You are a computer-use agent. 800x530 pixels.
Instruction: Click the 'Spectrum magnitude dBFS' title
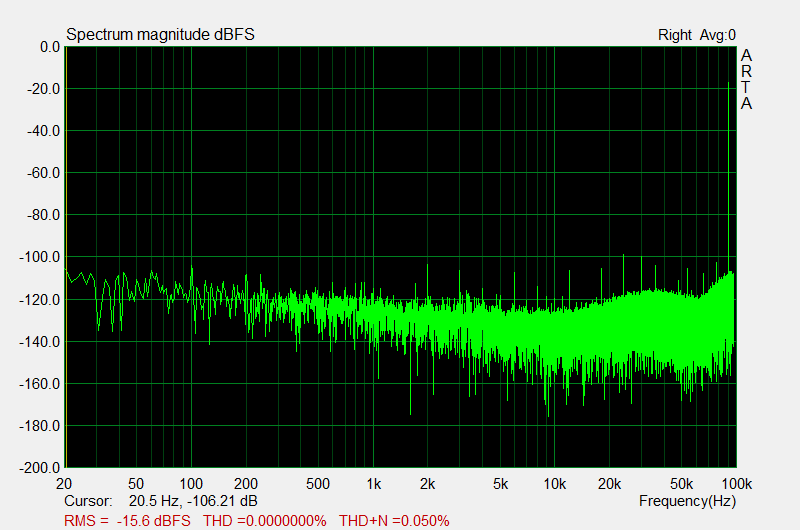coord(160,35)
